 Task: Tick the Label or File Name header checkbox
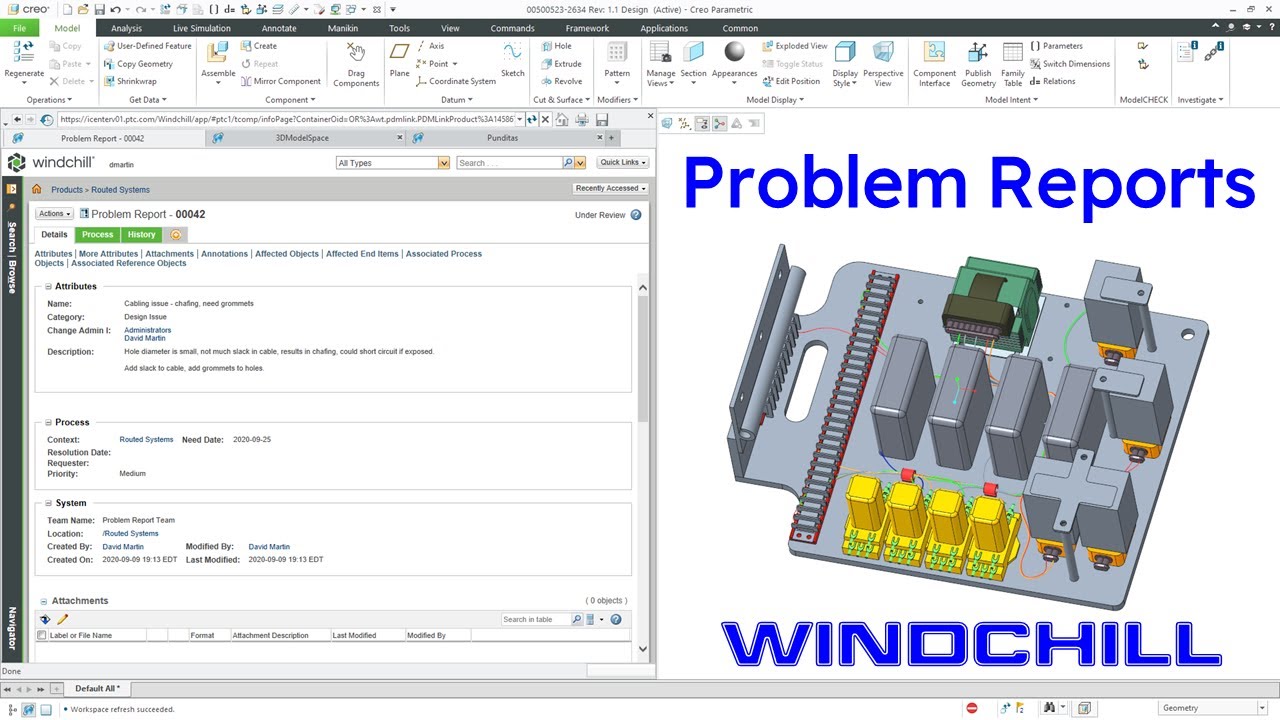pos(41,636)
